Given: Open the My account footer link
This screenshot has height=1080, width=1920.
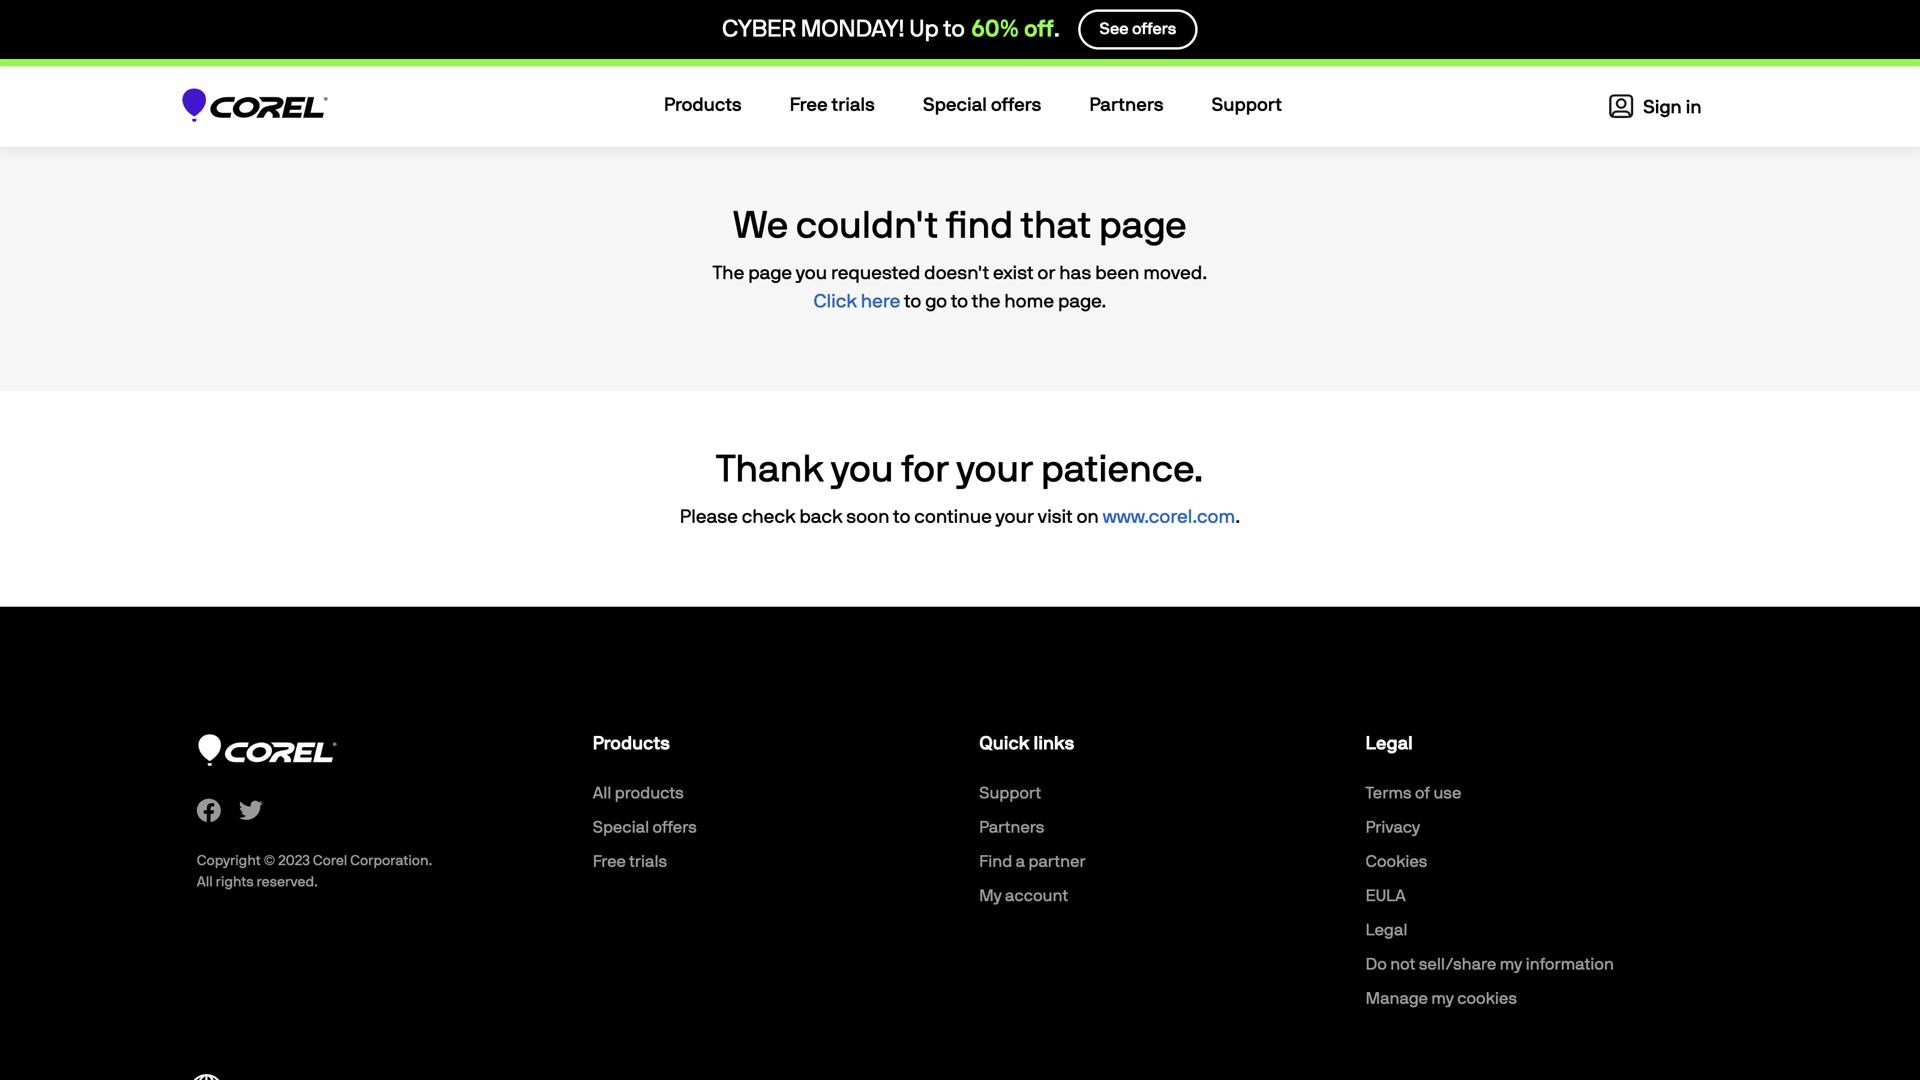Looking at the screenshot, I should (1023, 896).
